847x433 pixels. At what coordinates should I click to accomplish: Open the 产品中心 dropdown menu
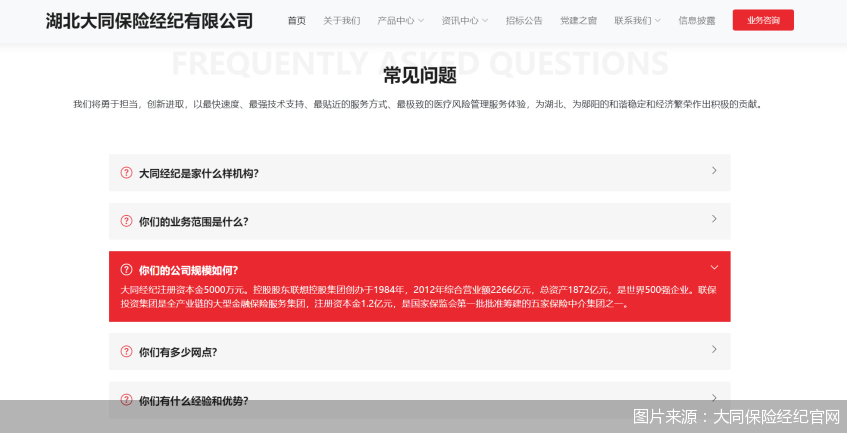[400, 20]
